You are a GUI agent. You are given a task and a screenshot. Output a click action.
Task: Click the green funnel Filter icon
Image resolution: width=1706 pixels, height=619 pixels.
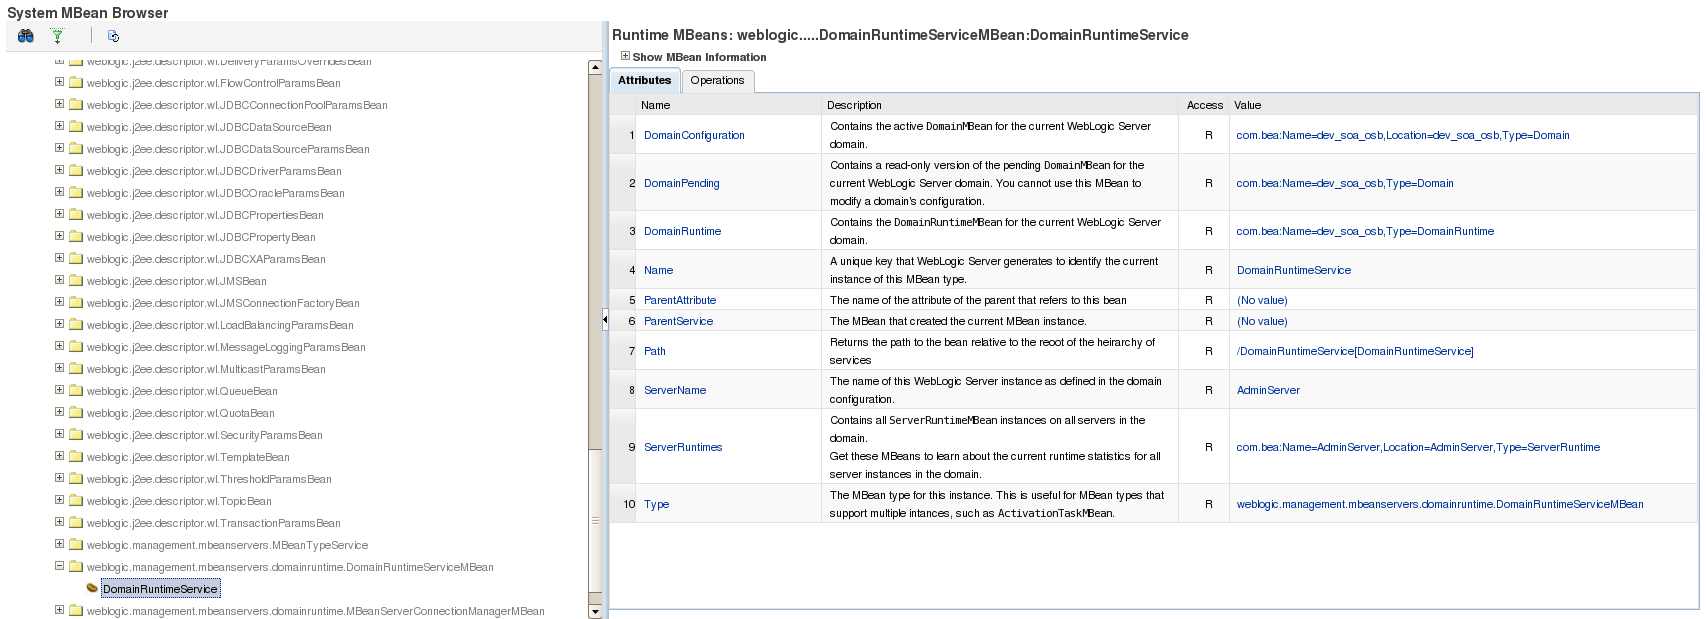point(58,36)
